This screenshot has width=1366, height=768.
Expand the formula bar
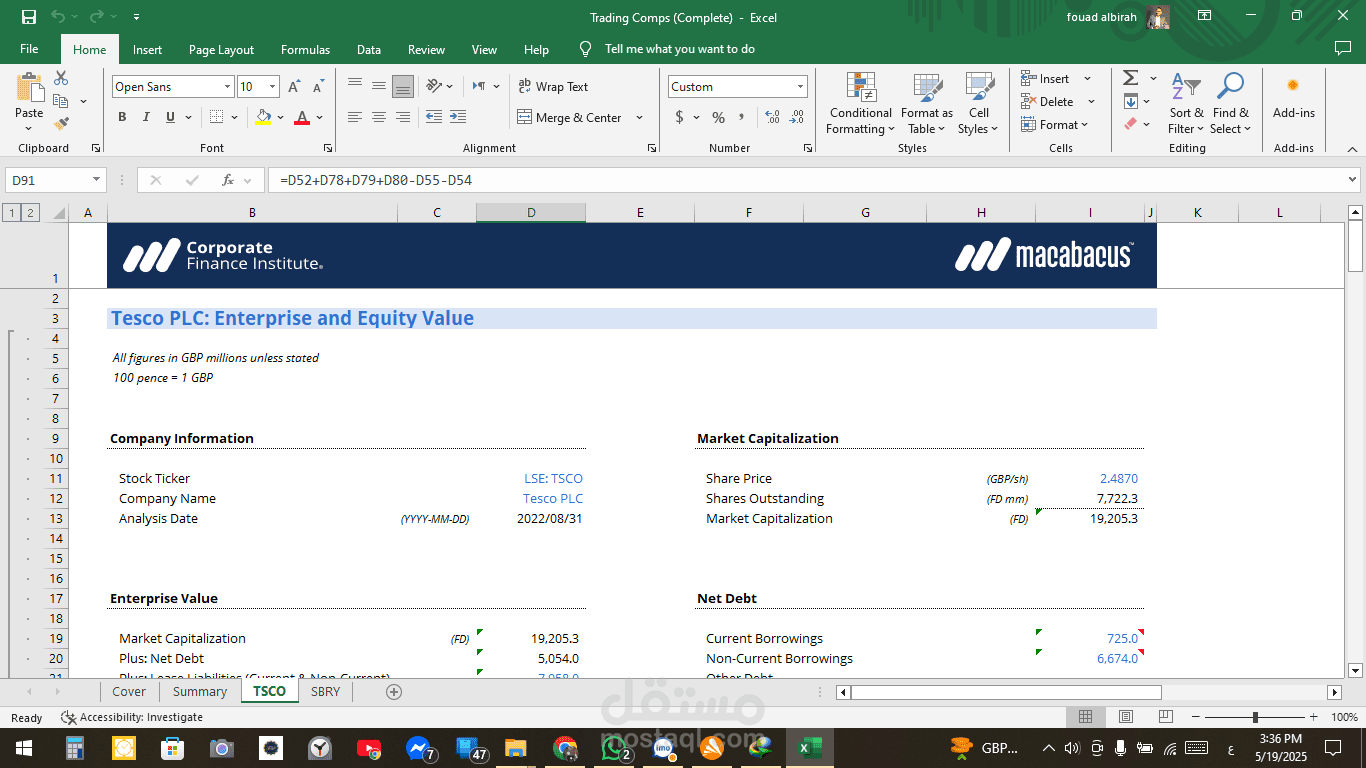pos(1353,180)
